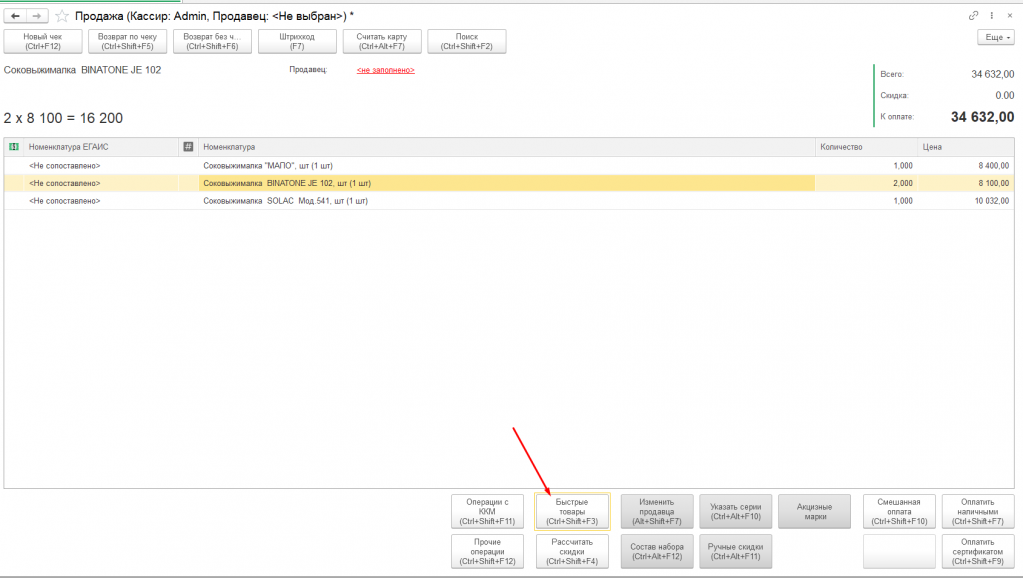Click Прочие операции button
This screenshot has width=1023, height=578.
point(487,551)
